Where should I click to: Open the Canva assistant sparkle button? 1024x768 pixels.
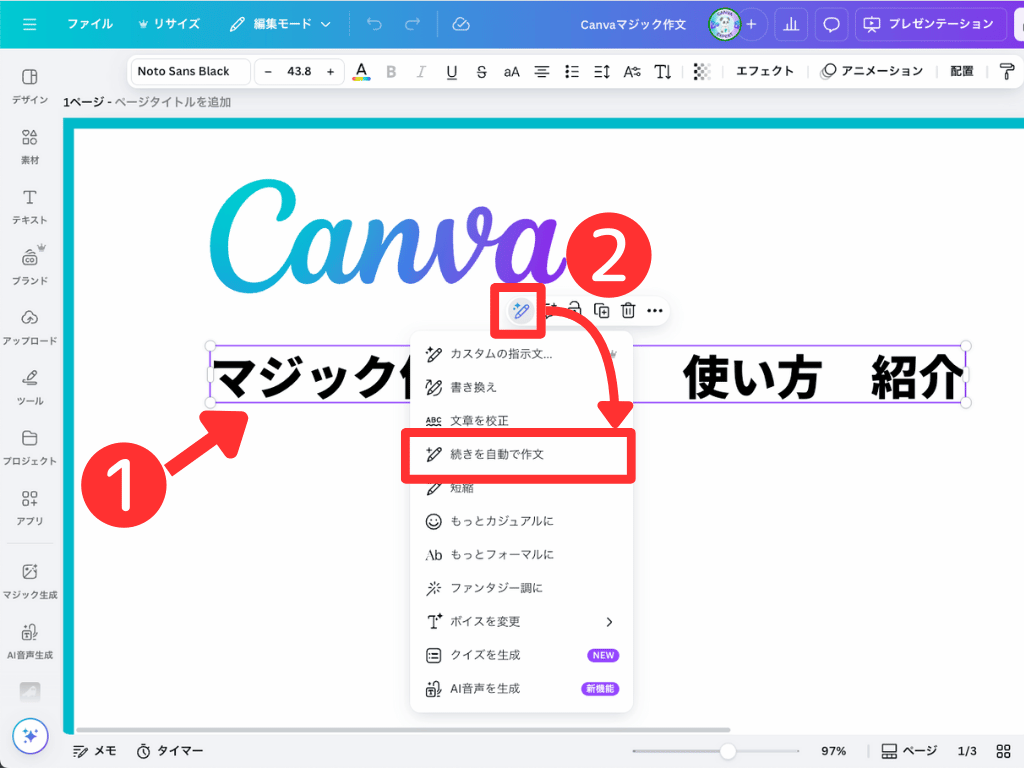pyautogui.click(x=30, y=736)
